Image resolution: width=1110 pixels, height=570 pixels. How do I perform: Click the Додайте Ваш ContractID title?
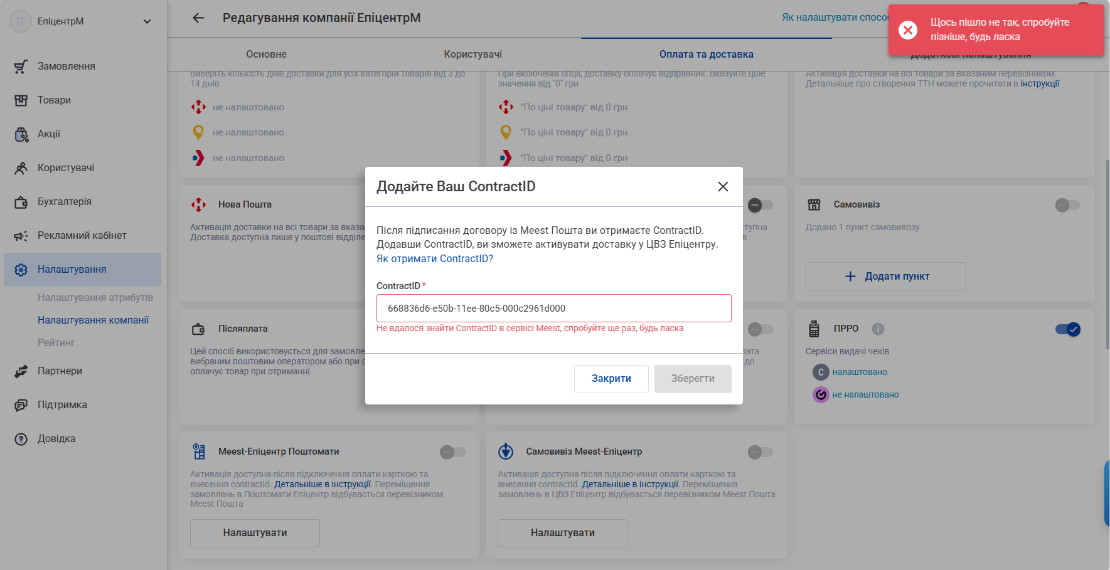(456, 187)
